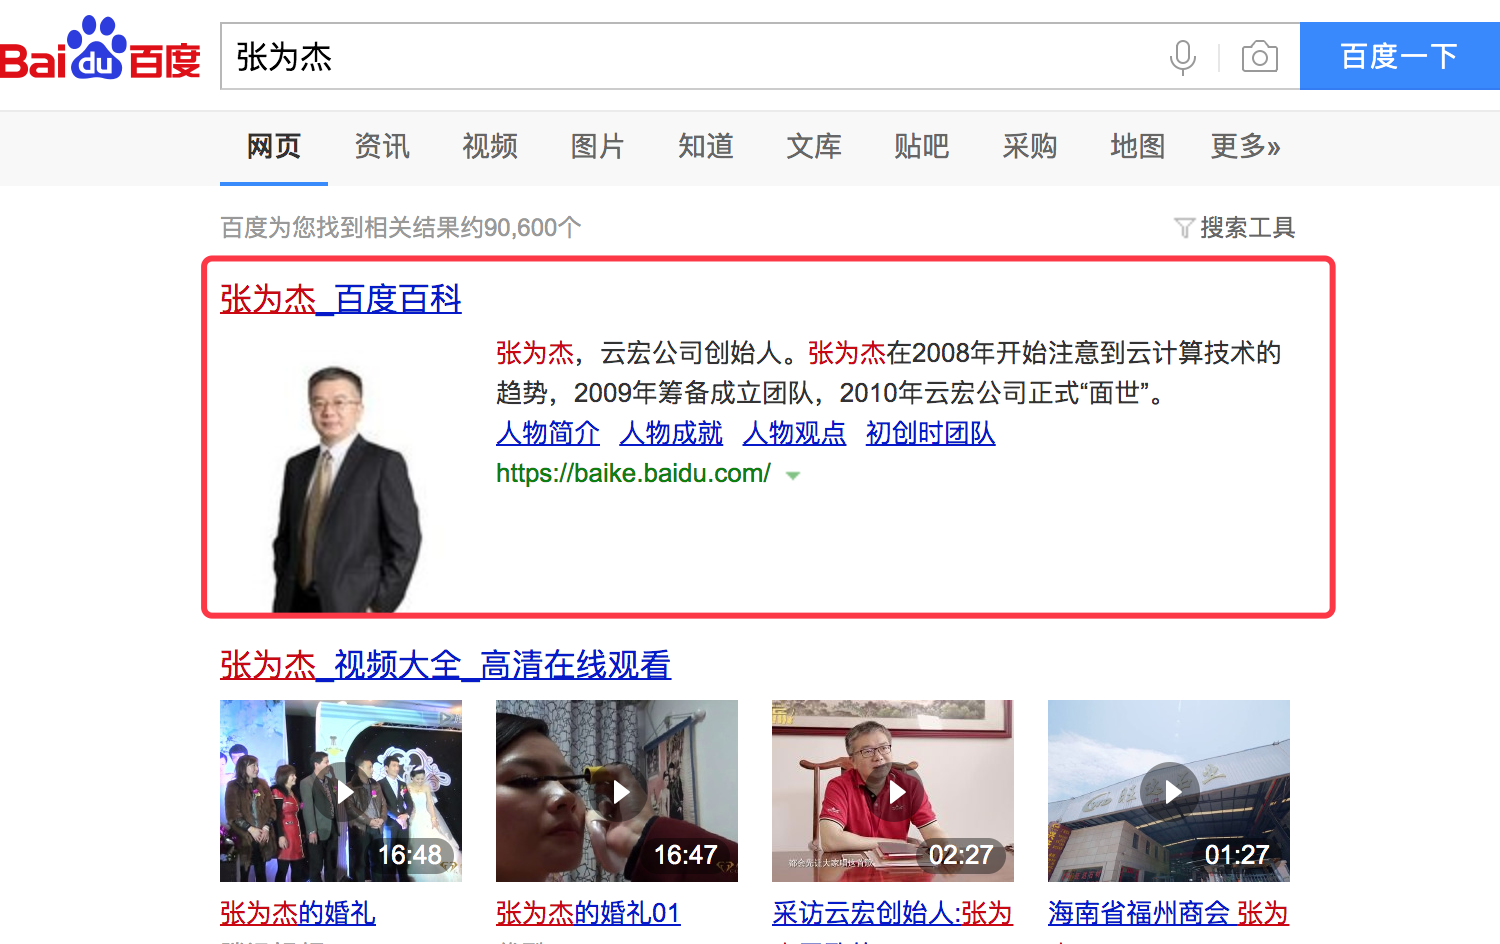Screen dimensions: 1500x944
Task: Switch to the 文库 tab
Action: tap(814, 147)
